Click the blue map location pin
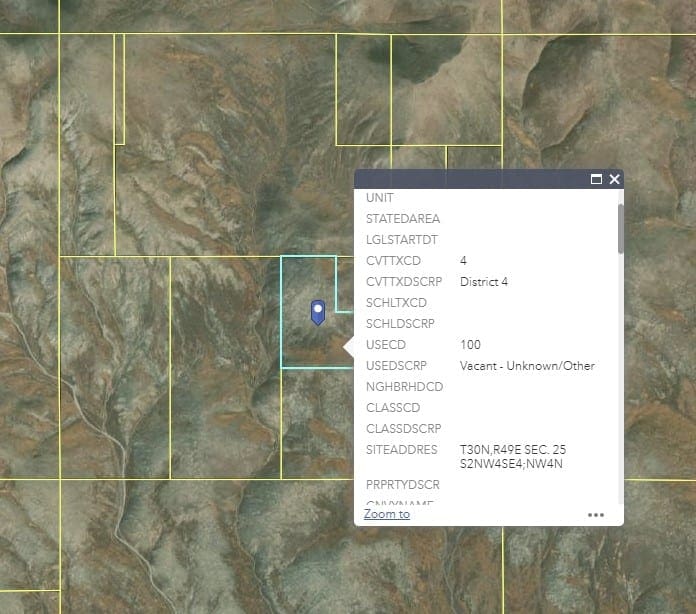Screen dimensions: 696x614 (318, 313)
